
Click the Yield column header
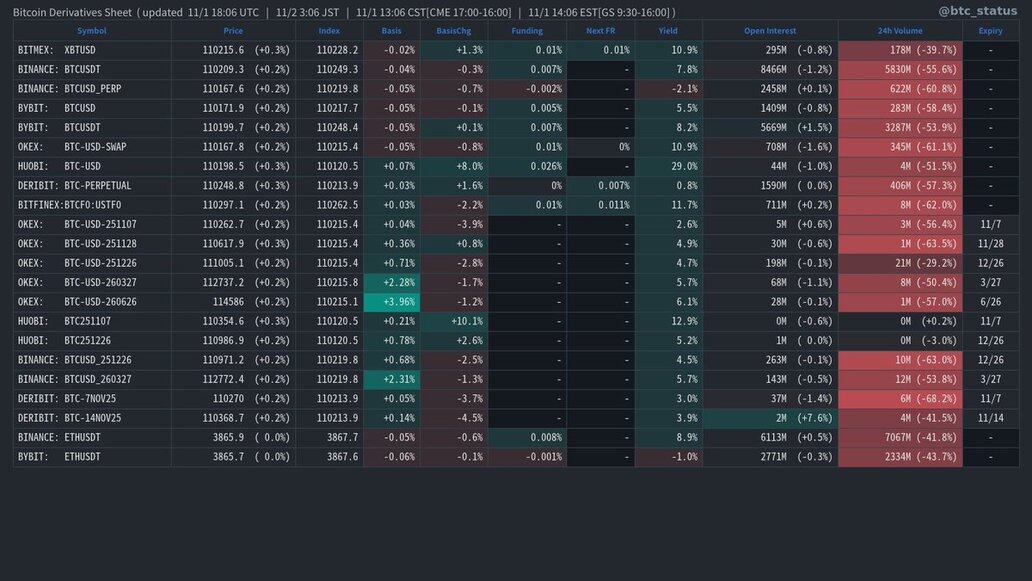[668, 31]
